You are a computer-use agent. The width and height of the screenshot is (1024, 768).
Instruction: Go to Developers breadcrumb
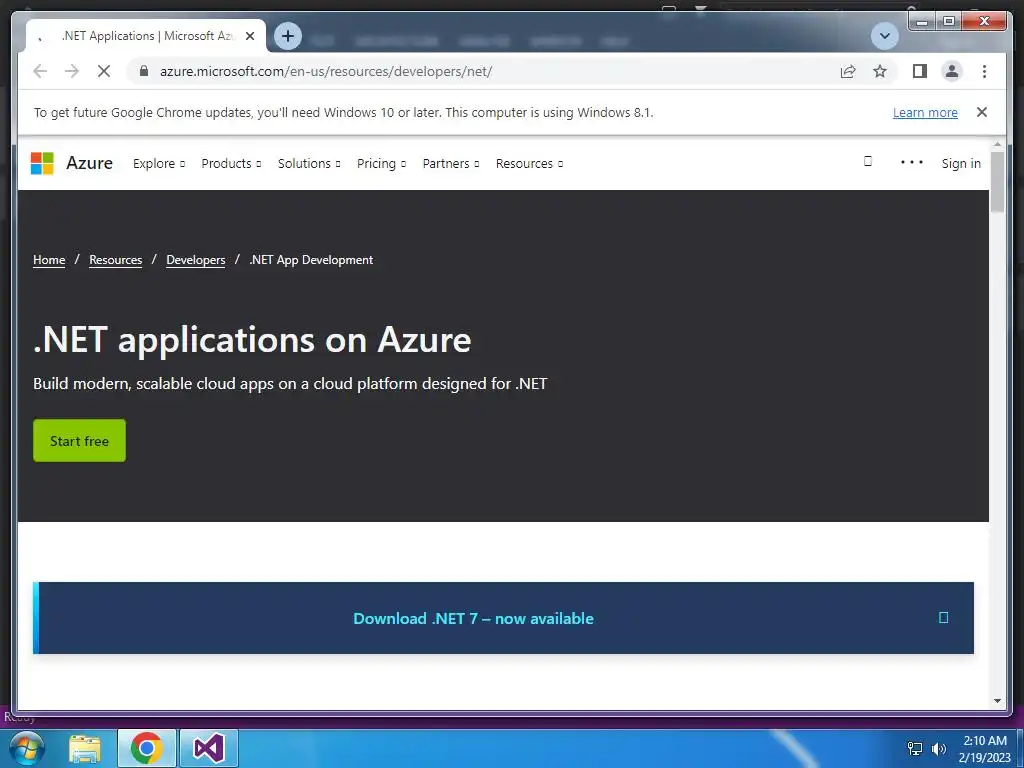(195, 260)
